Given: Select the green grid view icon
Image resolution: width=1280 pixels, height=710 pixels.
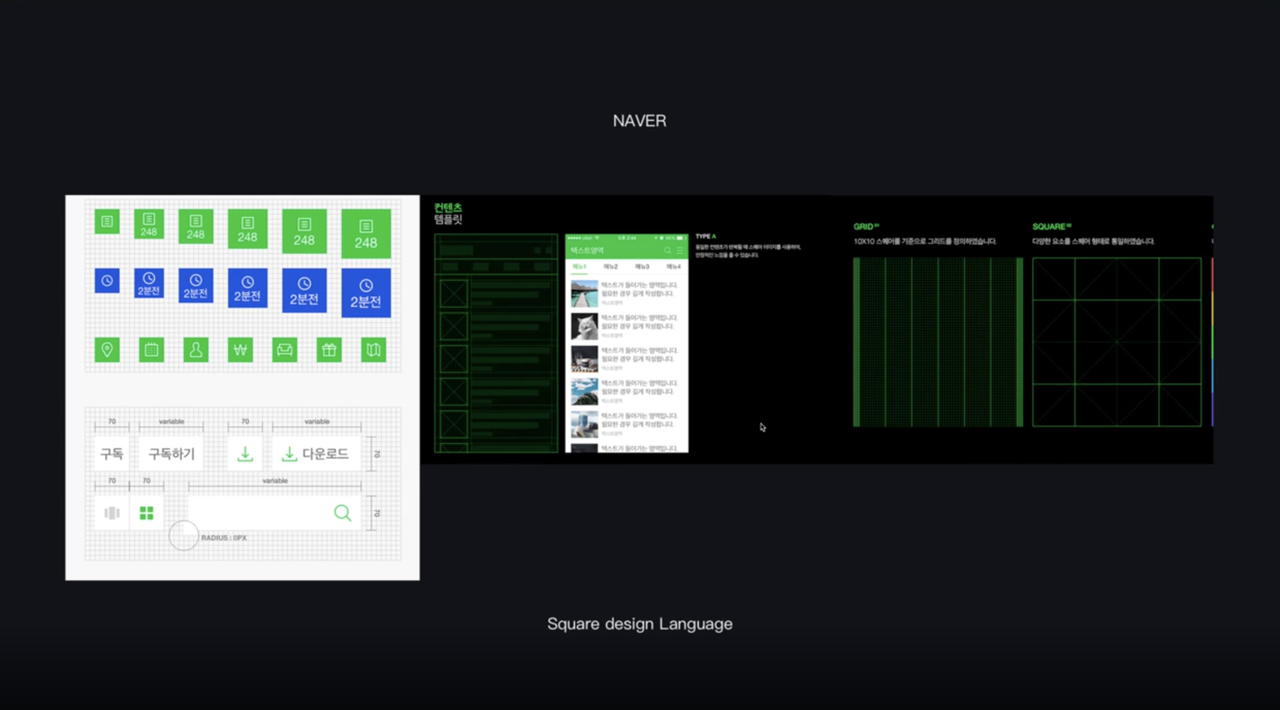Looking at the screenshot, I should click(x=146, y=513).
